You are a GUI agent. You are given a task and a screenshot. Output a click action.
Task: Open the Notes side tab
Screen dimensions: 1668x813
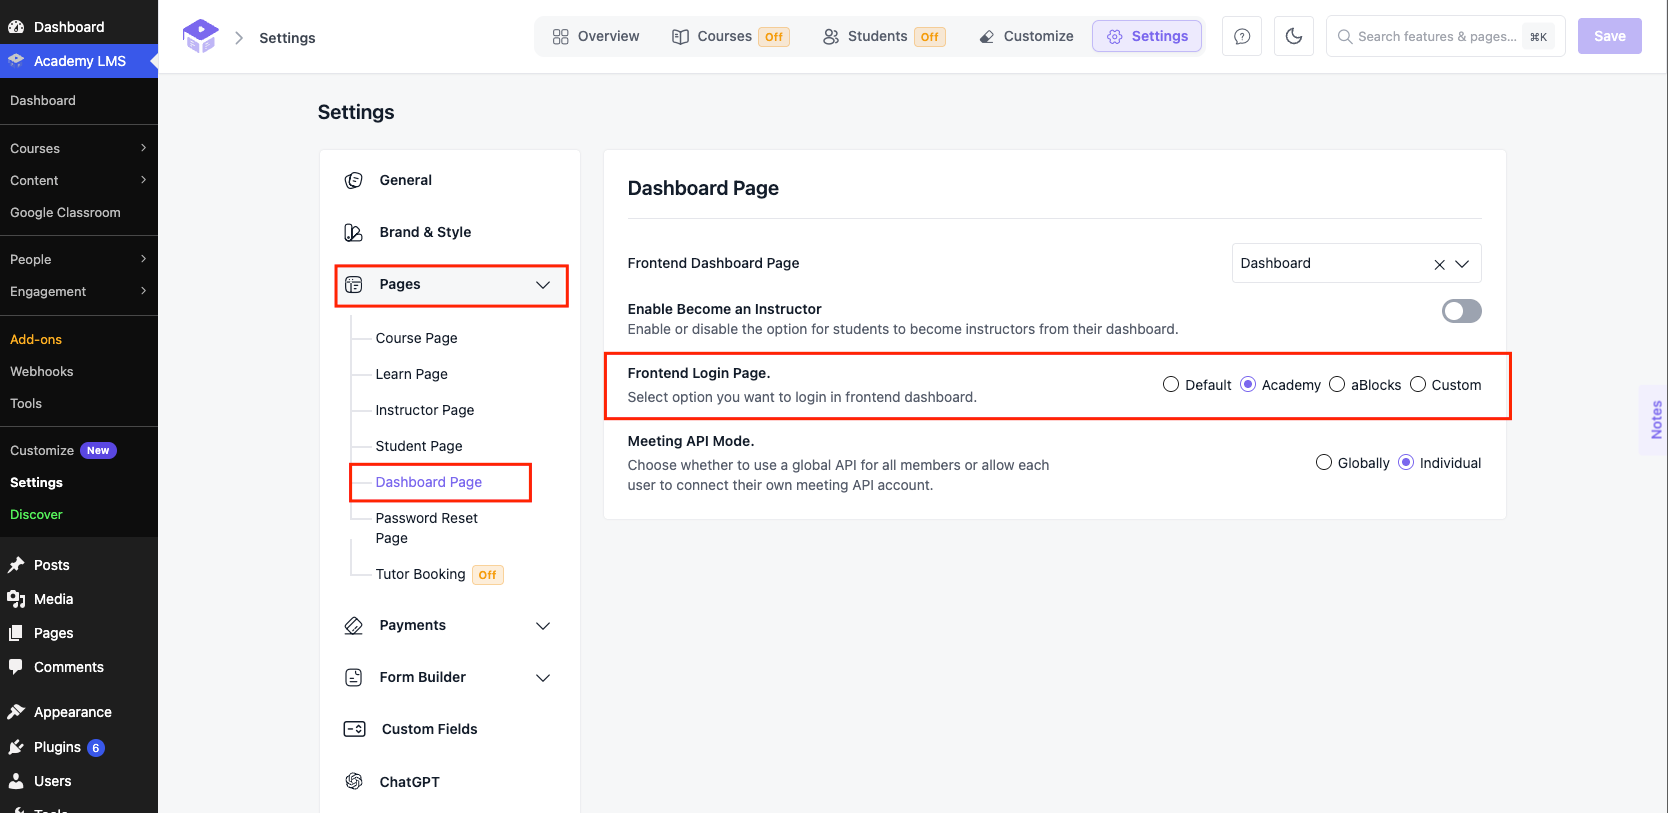point(1655,420)
